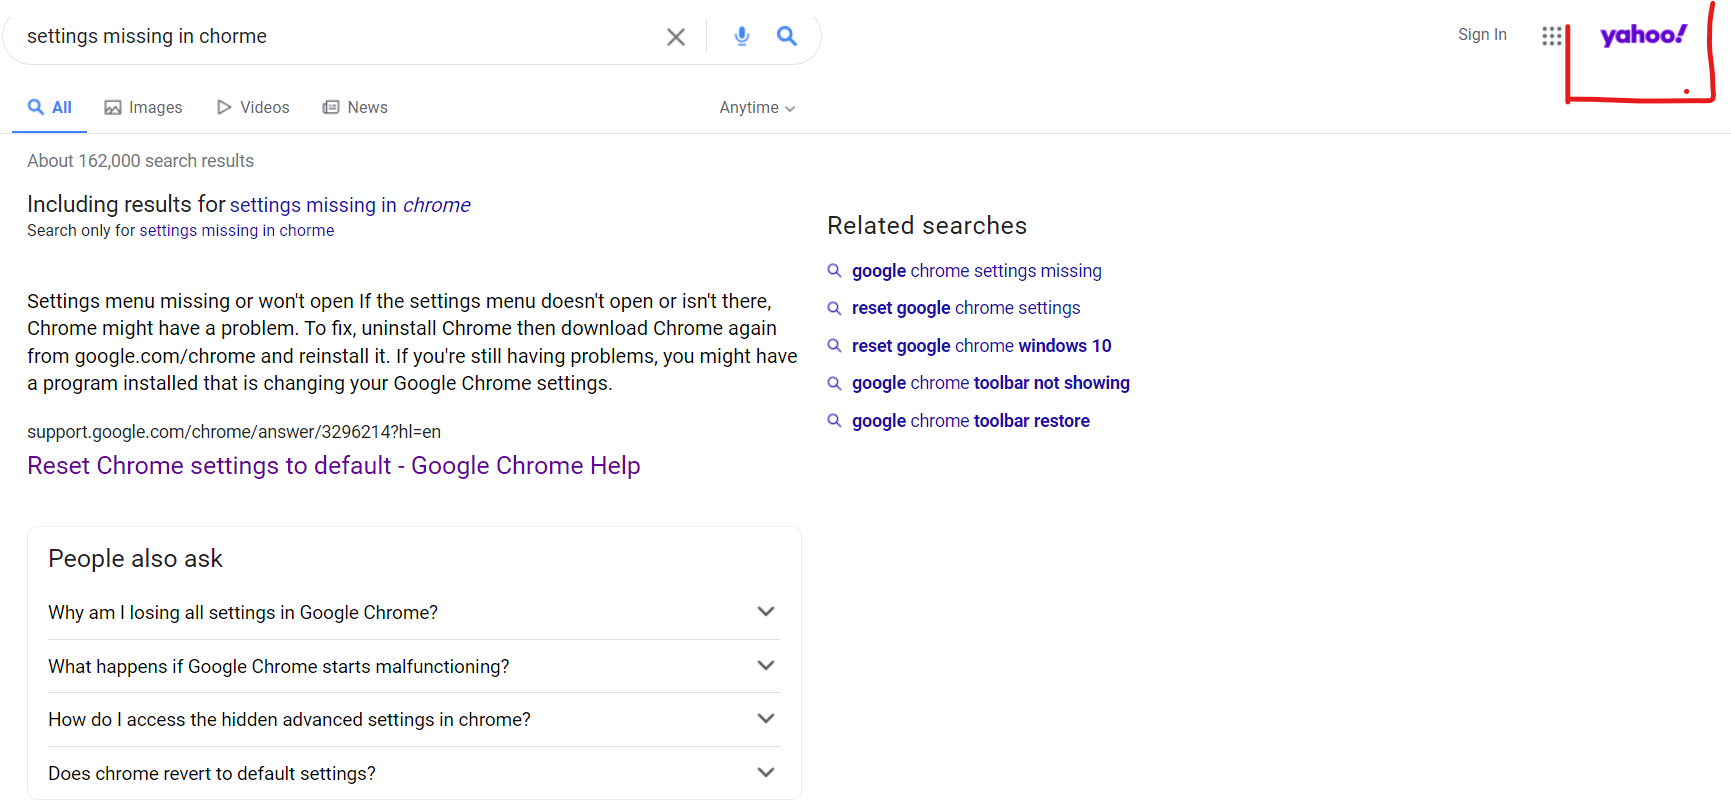
Task: Click the blue magnifier search button
Action: click(x=787, y=37)
